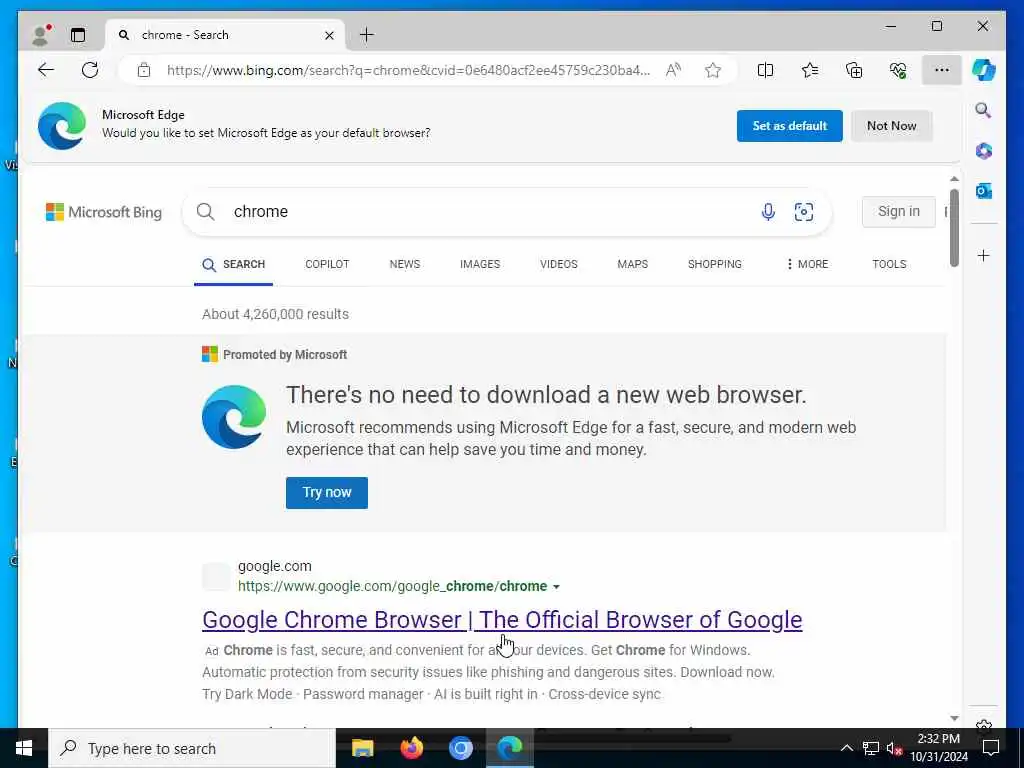
Task: Click scroll down arrow of page
Action: pyautogui.click(x=954, y=718)
